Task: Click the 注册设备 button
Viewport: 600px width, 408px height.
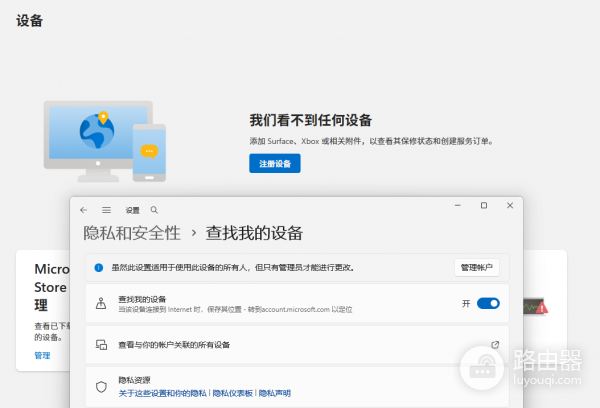Action: click(x=275, y=163)
